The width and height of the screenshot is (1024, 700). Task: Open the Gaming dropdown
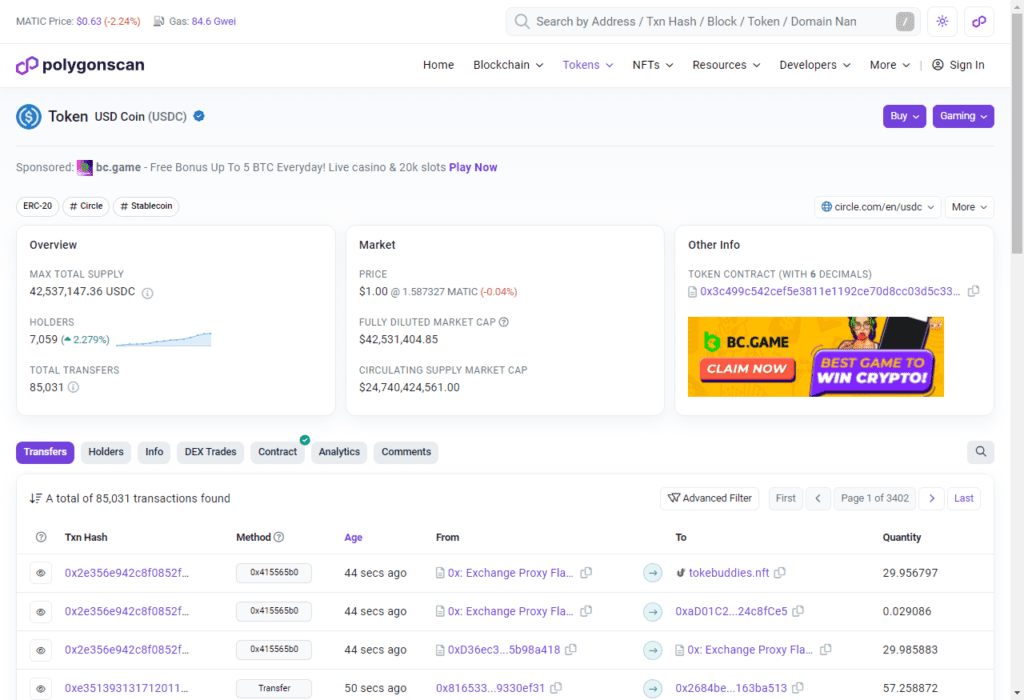pyautogui.click(x=963, y=116)
